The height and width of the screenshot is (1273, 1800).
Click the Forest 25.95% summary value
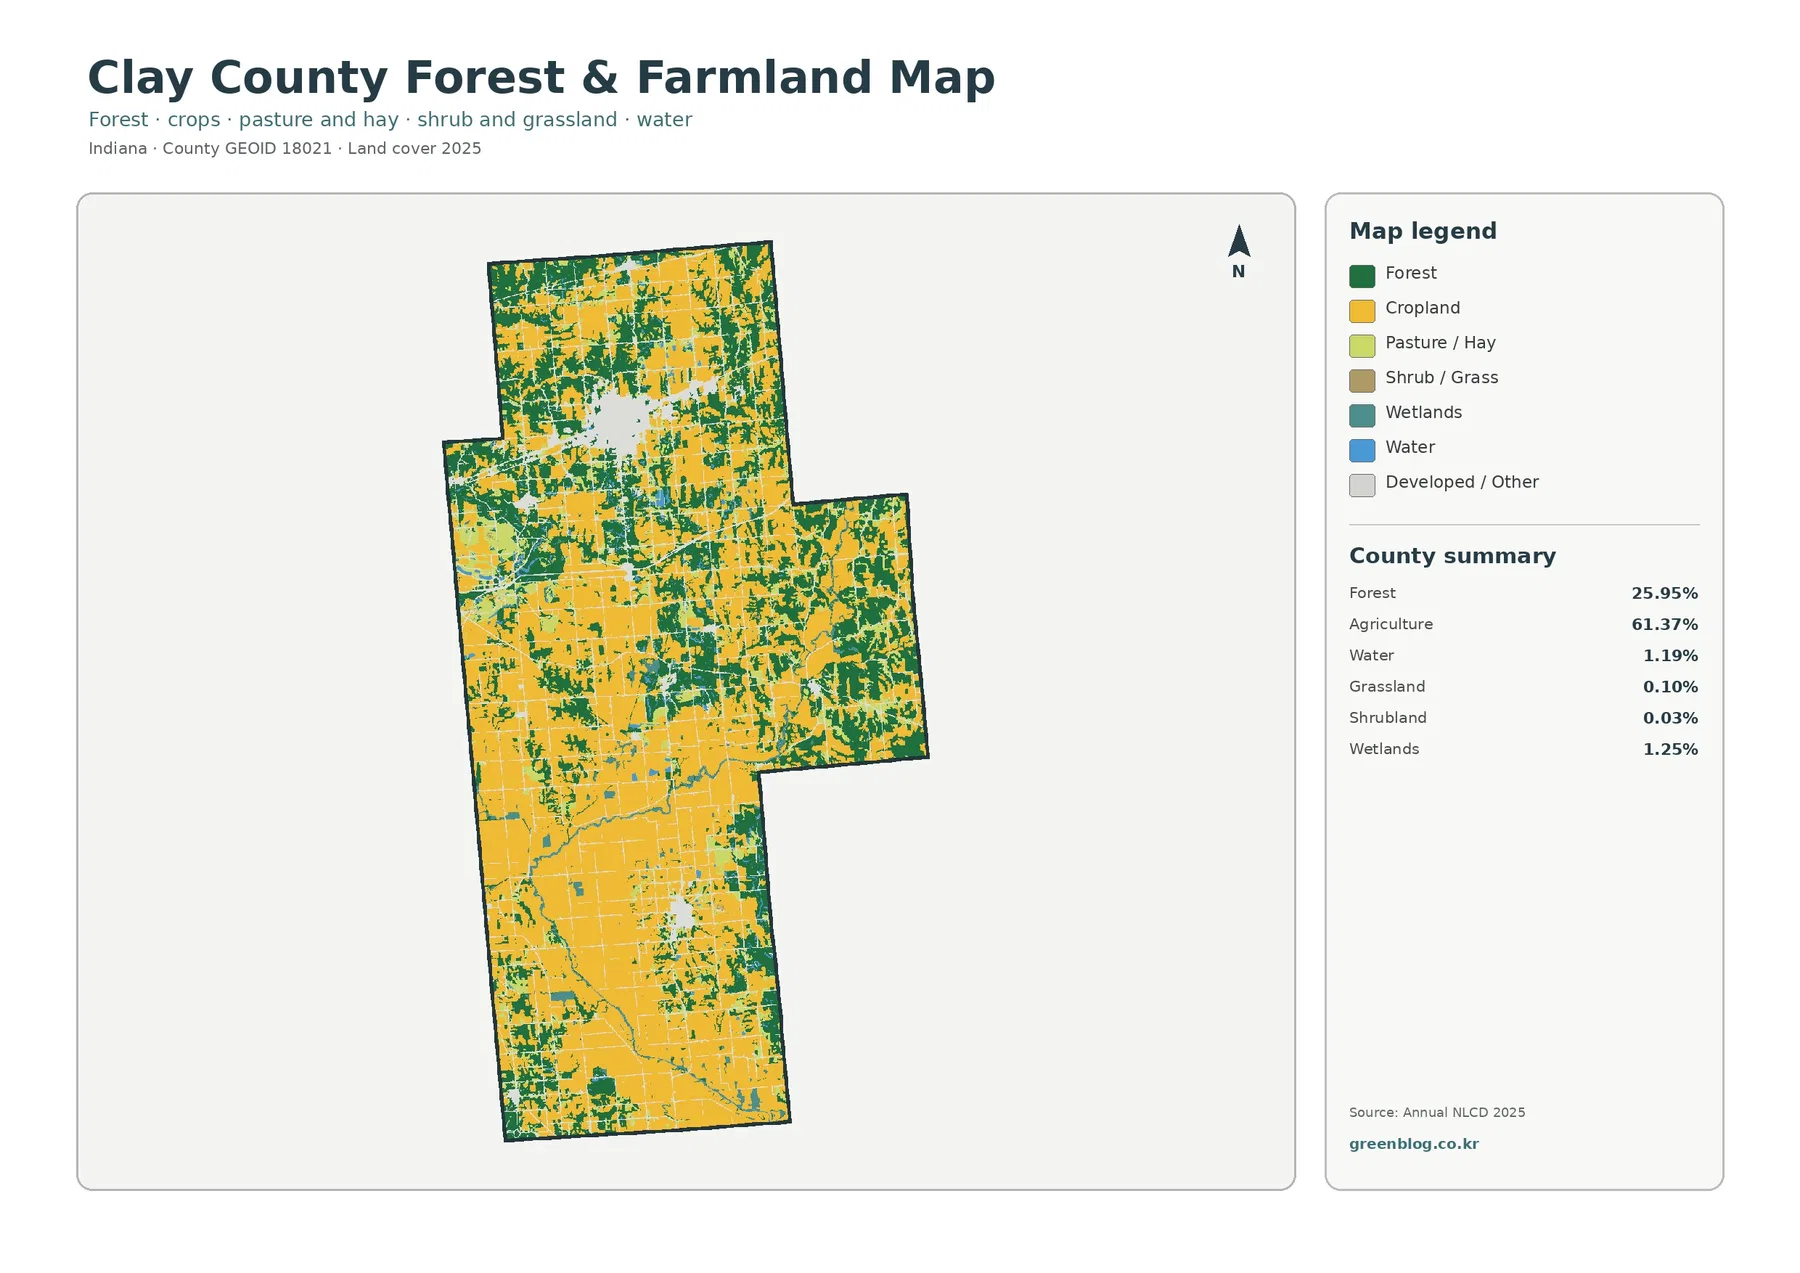(x=1664, y=593)
